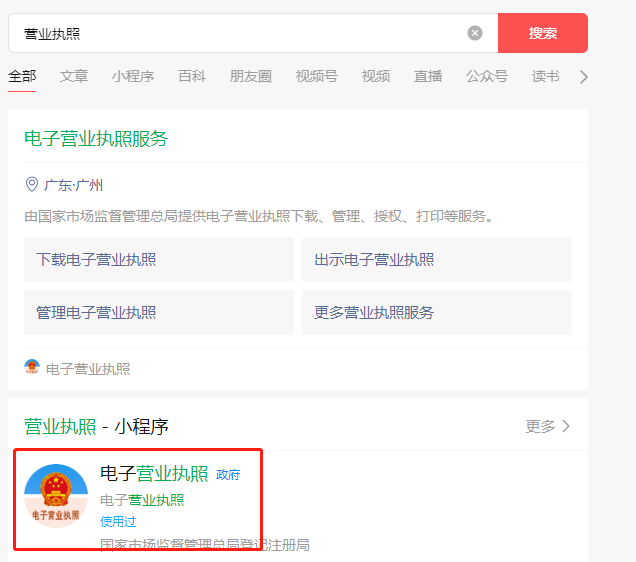This screenshot has width=636, height=562.
Task: Click the 电子营业执照 mini program title
Action: [154, 474]
